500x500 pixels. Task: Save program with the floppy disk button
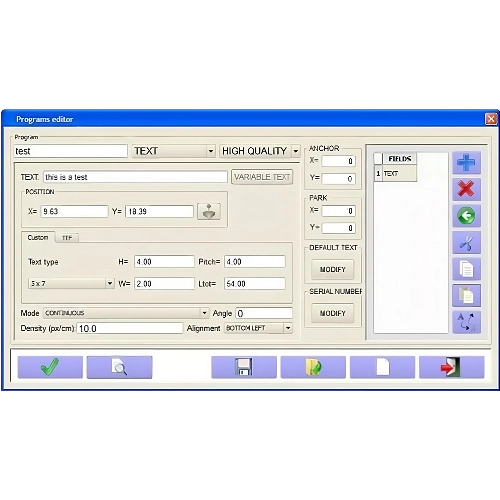pyautogui.click(x=244, y=367)
